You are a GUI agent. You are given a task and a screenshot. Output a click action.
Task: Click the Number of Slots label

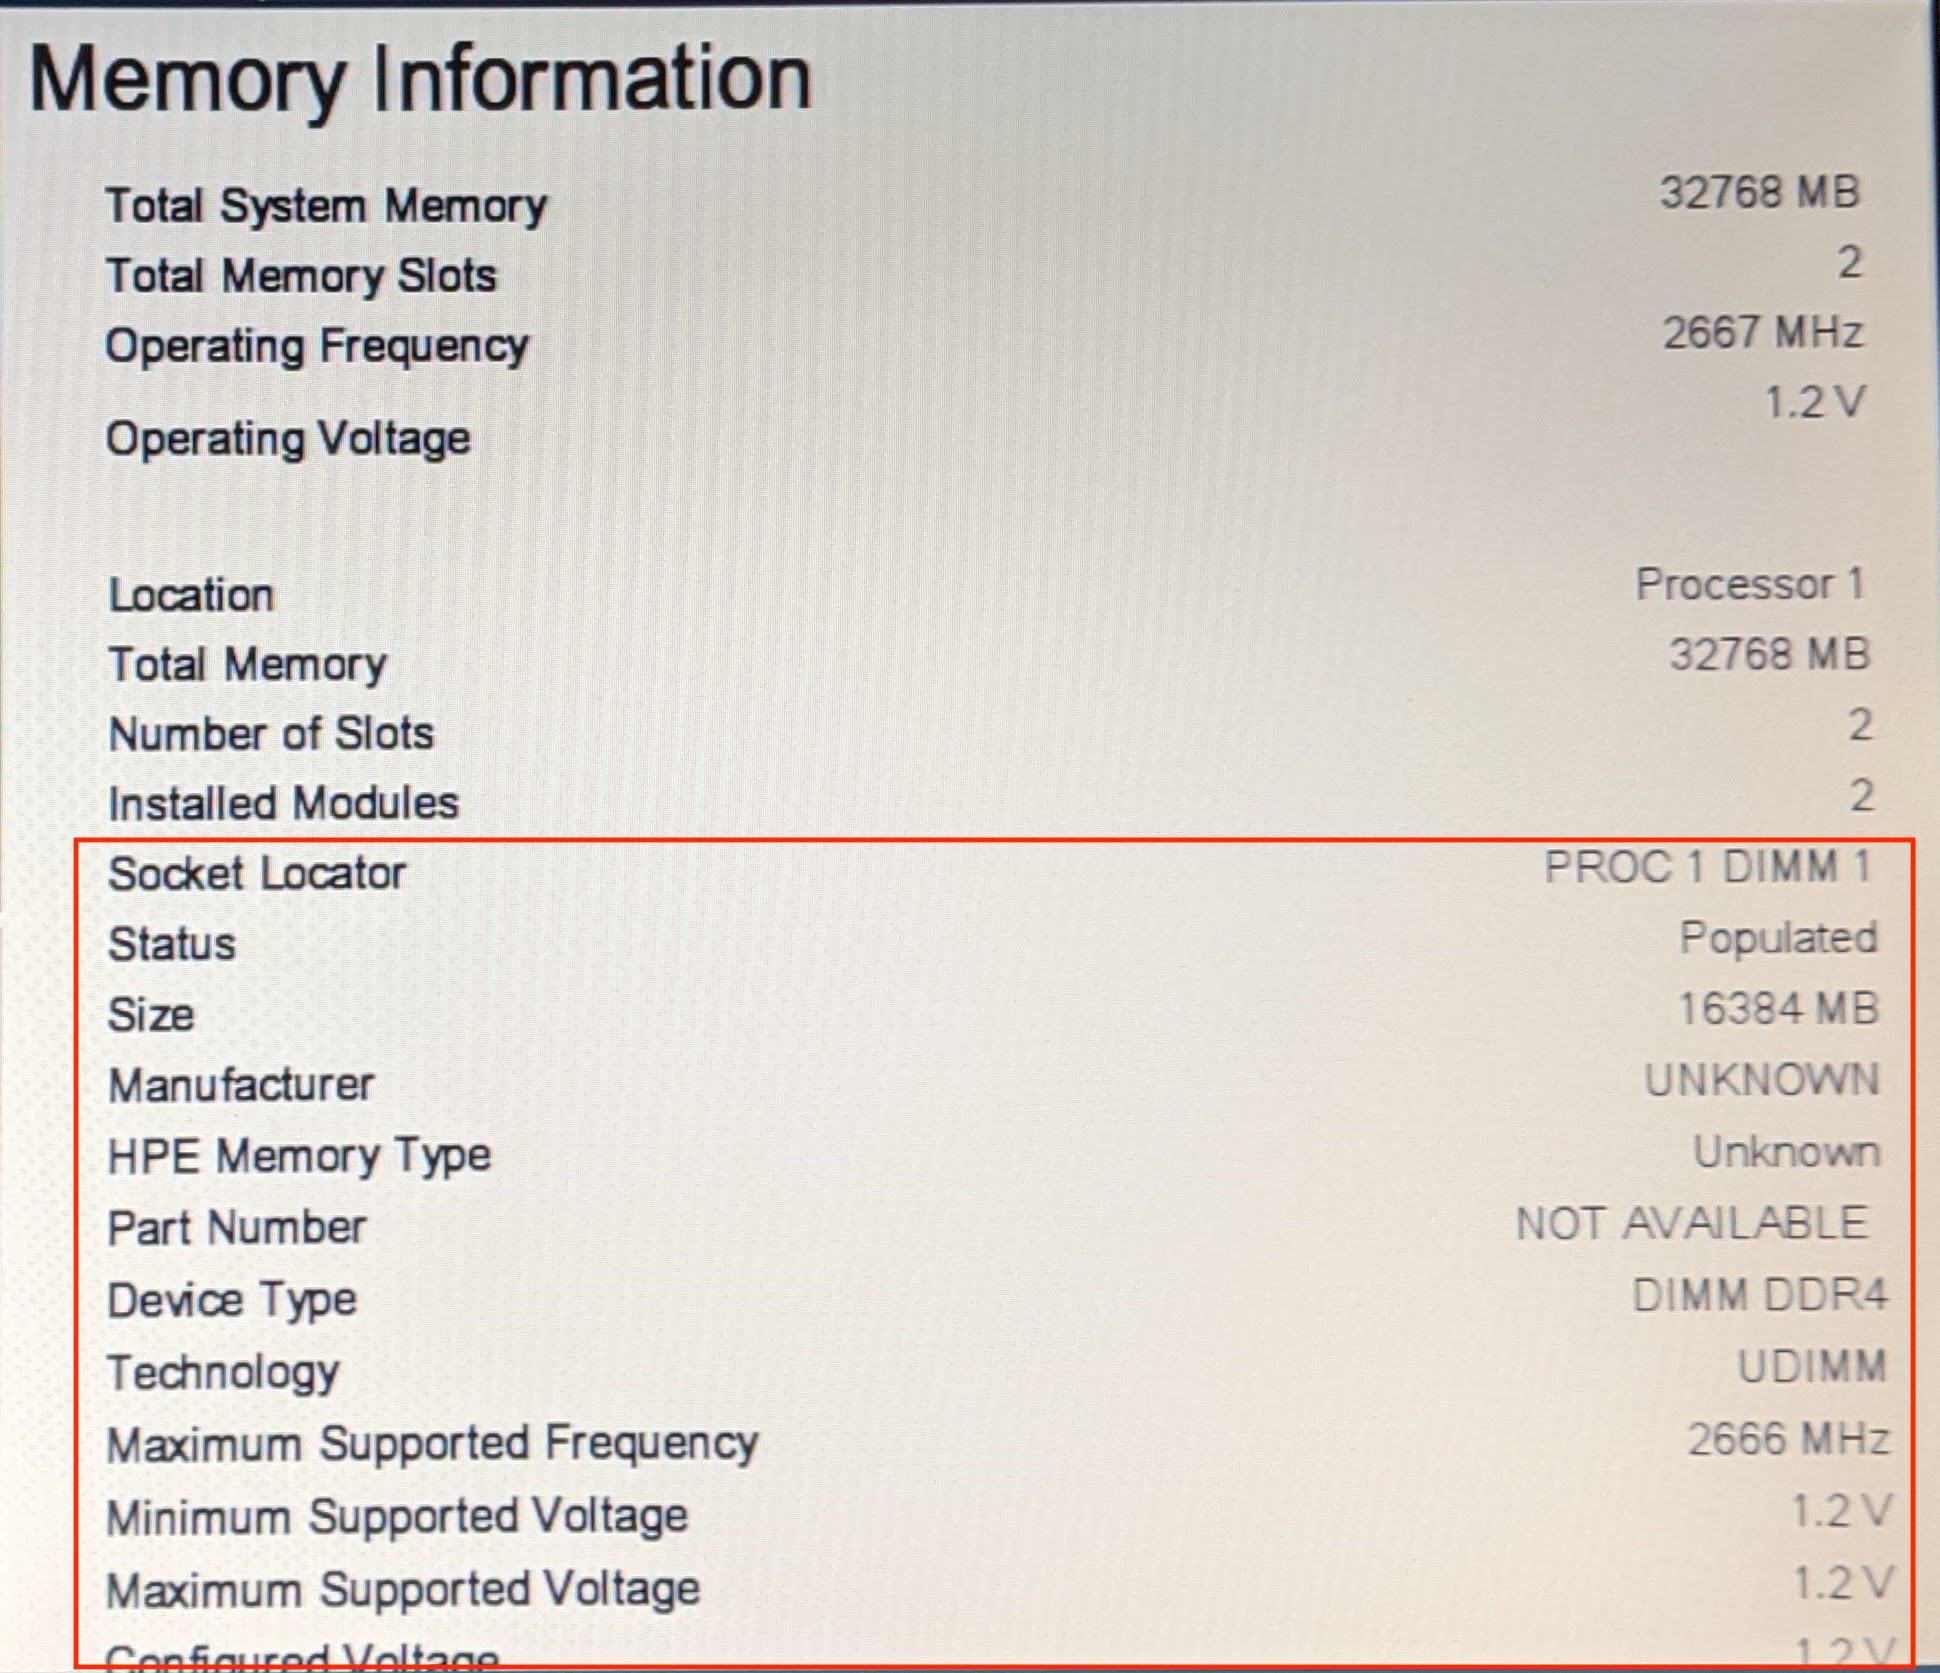coord(271,734)
